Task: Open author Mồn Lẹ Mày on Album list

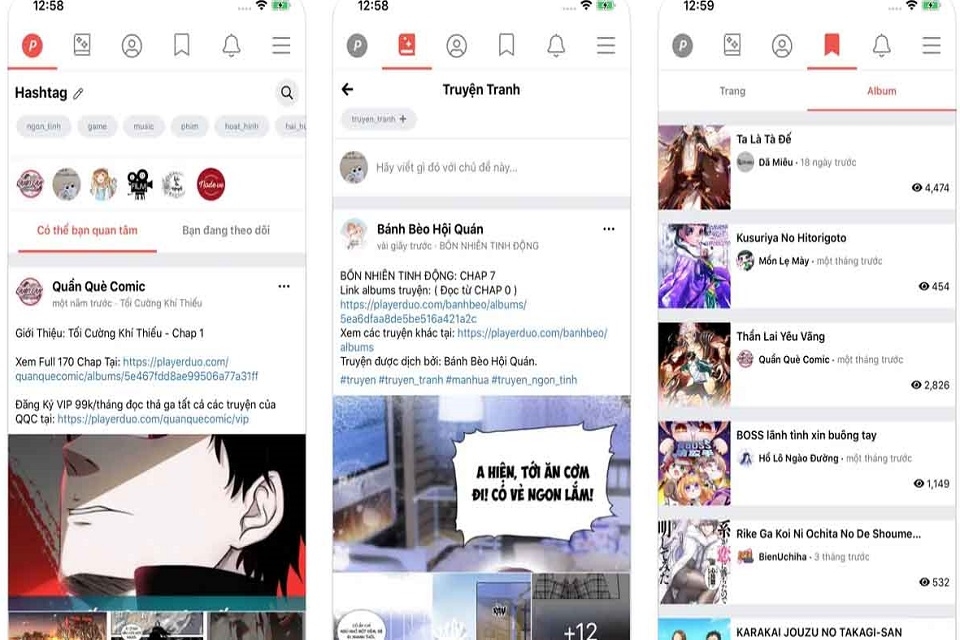Action: point(783,261)
